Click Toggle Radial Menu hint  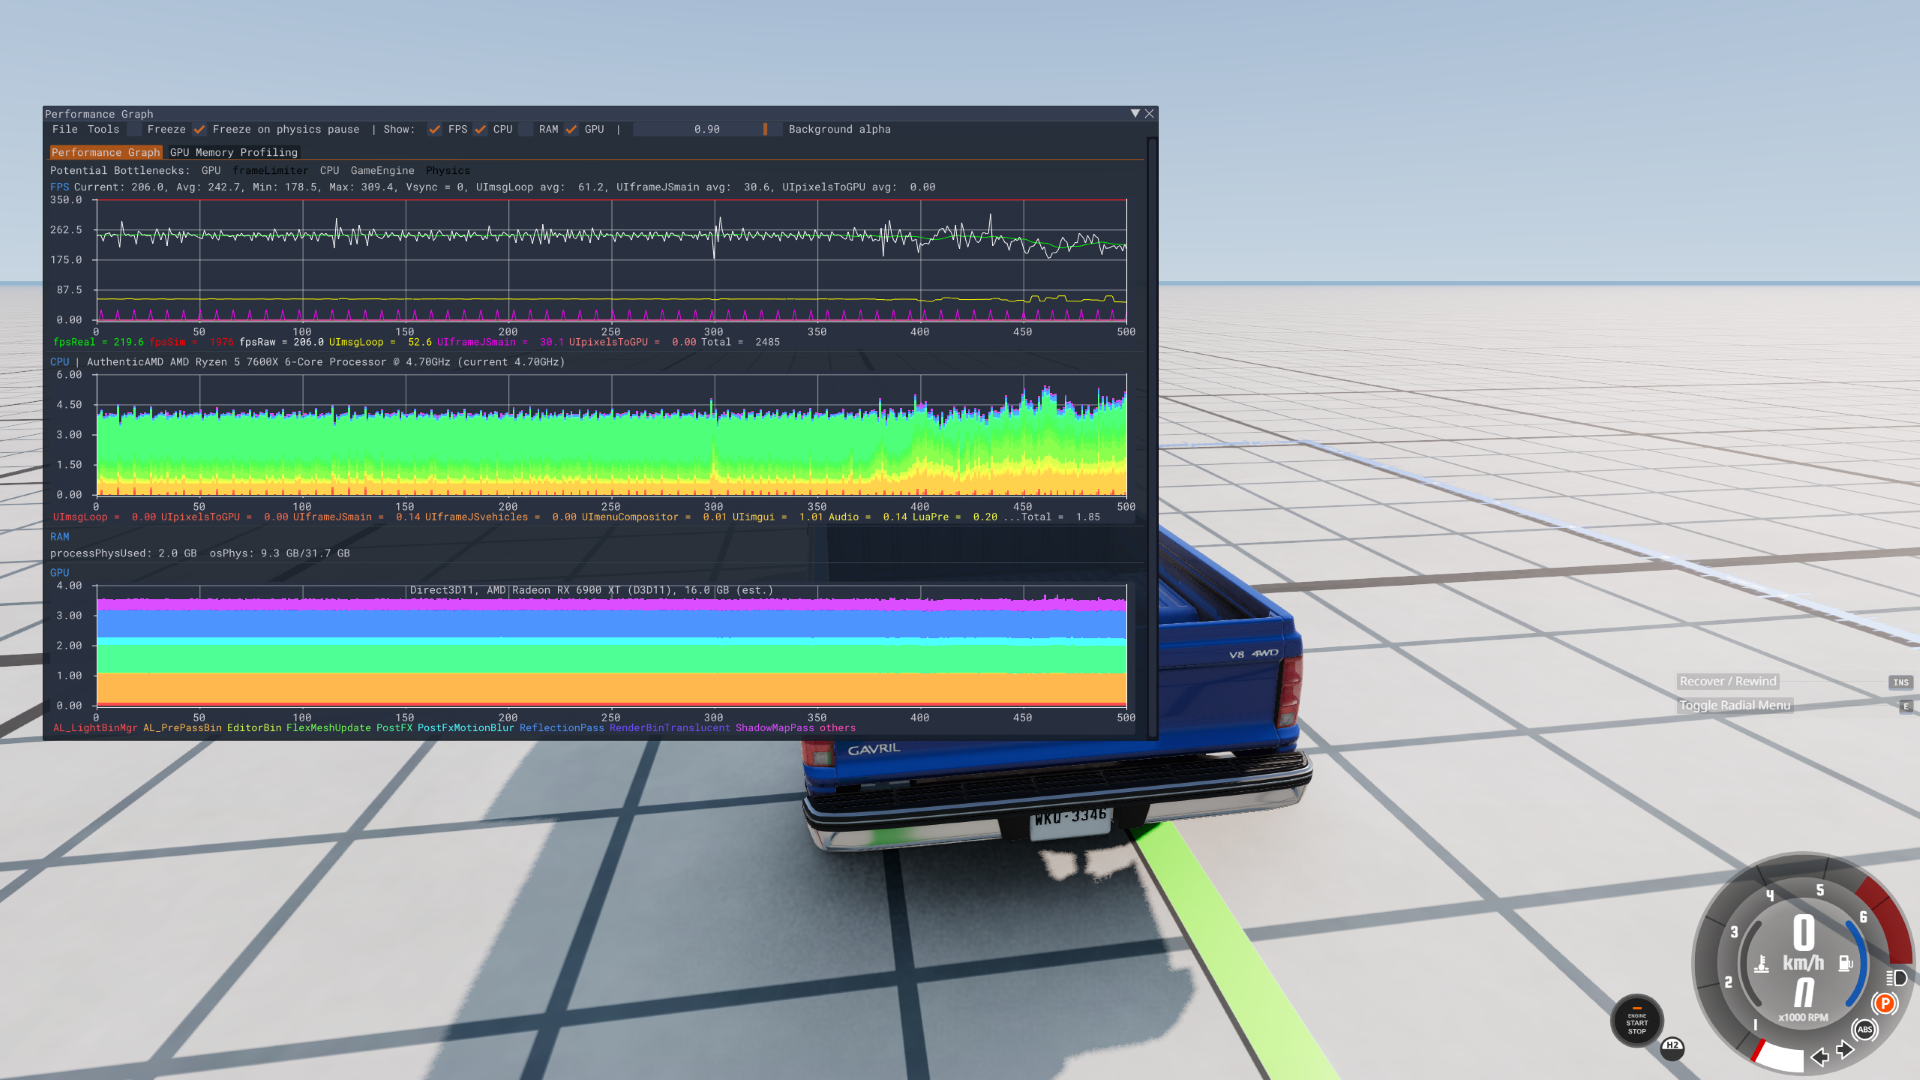tap(1734, 705)
